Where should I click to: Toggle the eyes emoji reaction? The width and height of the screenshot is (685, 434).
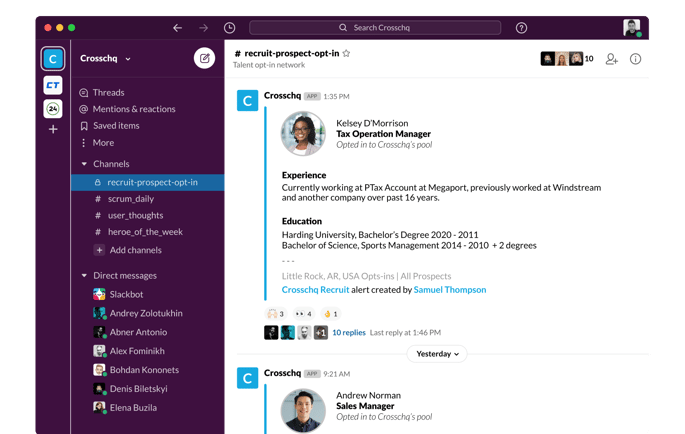pyautogui.click(x=303, y=314)
